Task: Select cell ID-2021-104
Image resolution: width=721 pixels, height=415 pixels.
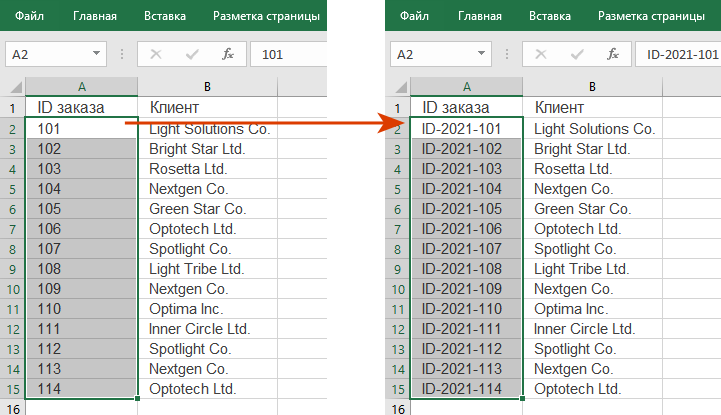Action: tap(466, 189)
